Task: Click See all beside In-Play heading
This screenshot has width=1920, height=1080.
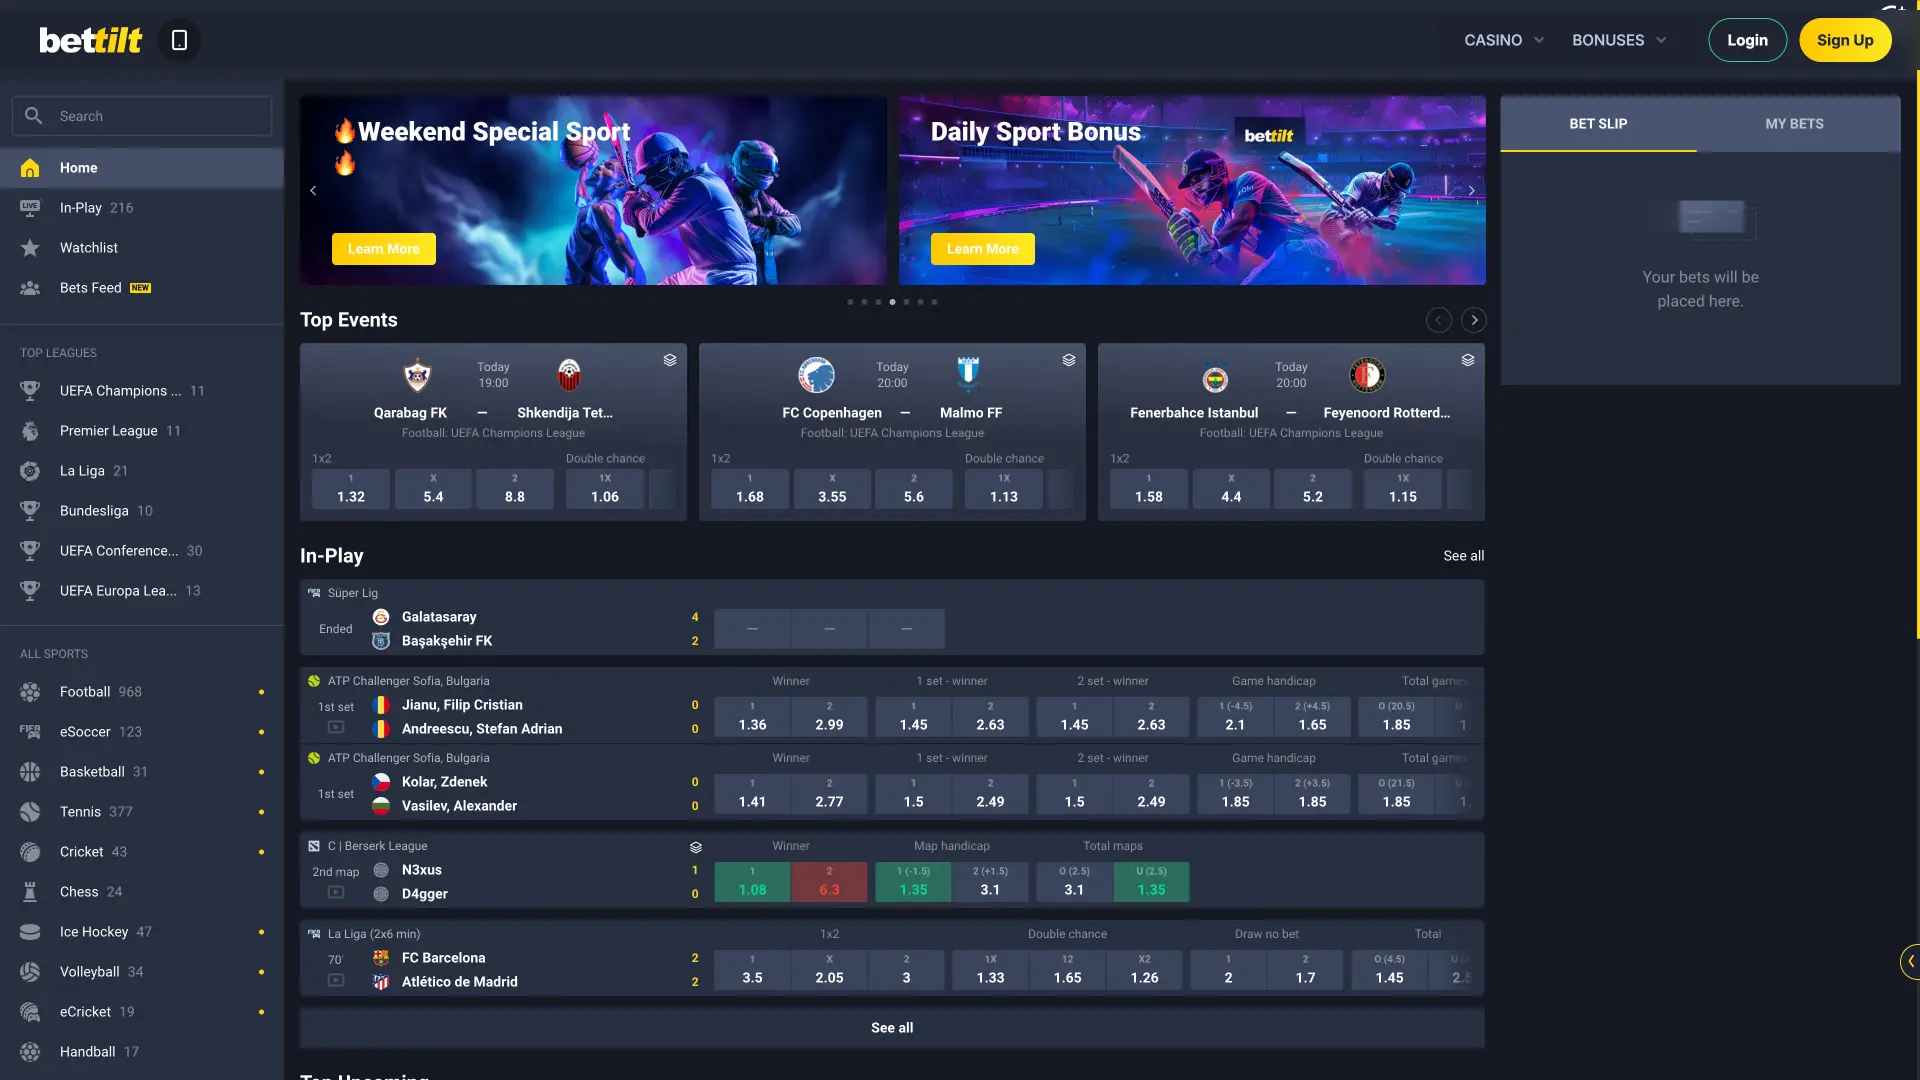Action: pyautogui.click(x=1463, y=556)
